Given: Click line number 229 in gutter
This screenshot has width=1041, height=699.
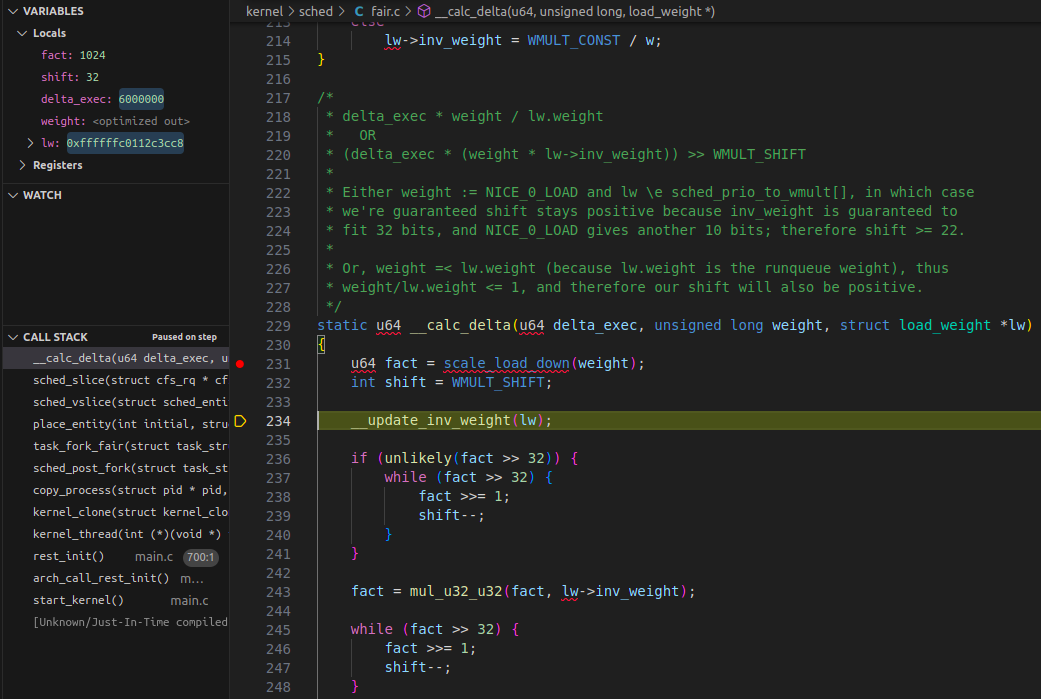Looking at the screenshot, I should coord(278,326).
